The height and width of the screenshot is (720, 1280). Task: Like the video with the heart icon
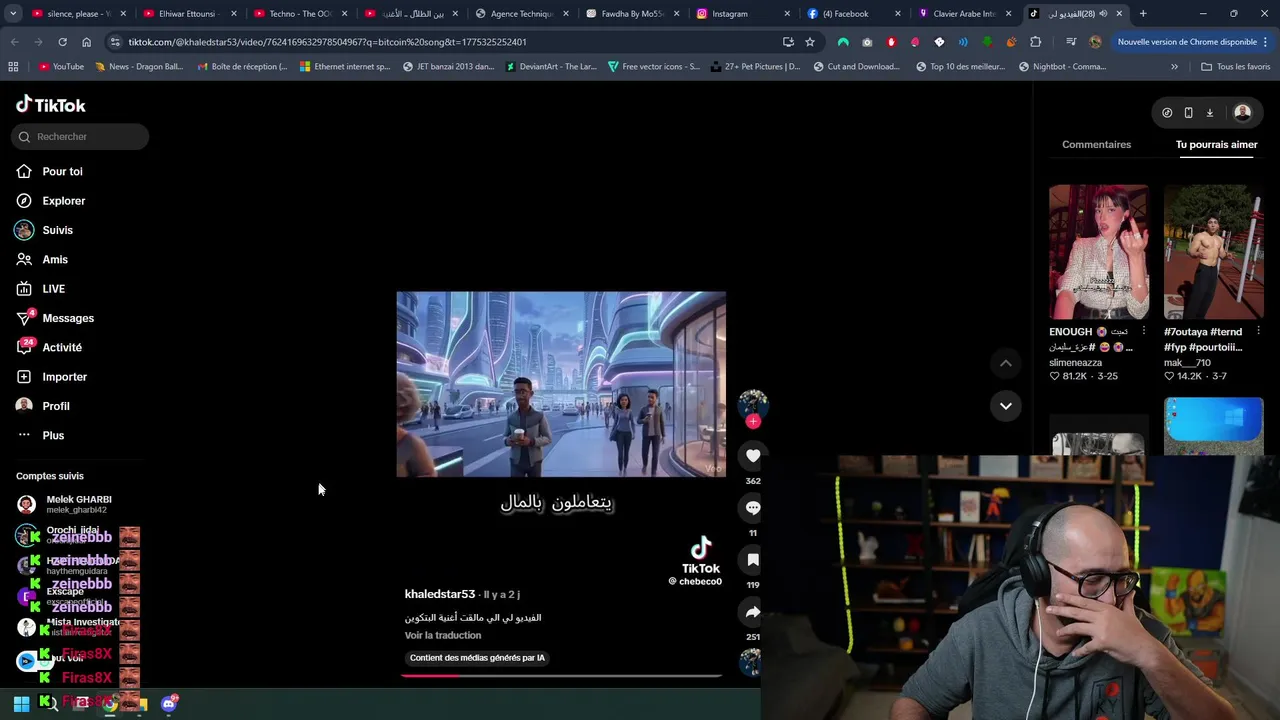click(x=753, y=456)
